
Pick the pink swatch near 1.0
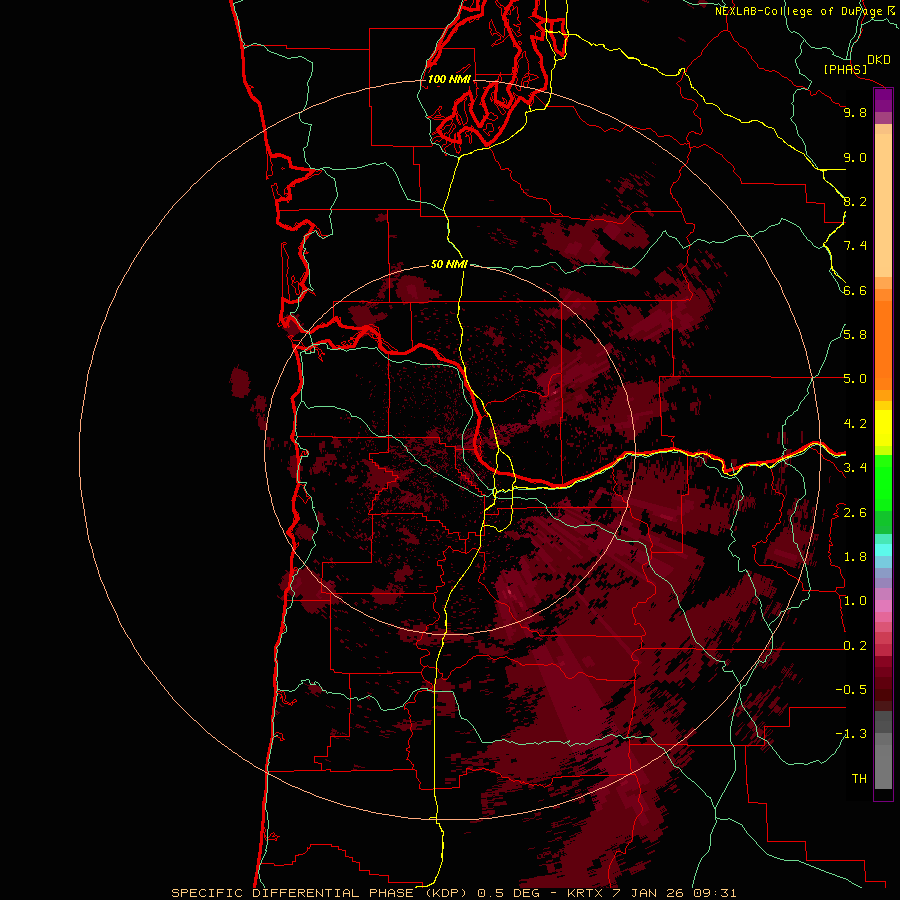[x=883, y=606]
